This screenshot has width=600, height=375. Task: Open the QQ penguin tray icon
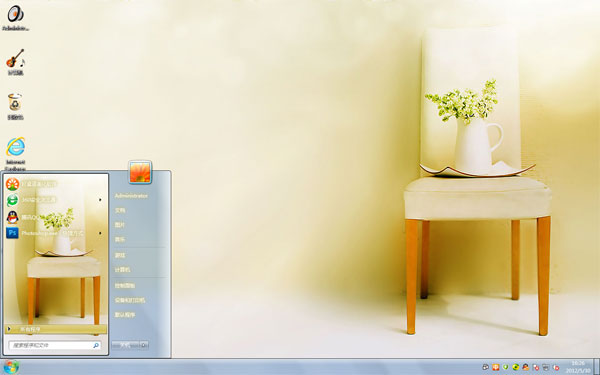point(526,367)
